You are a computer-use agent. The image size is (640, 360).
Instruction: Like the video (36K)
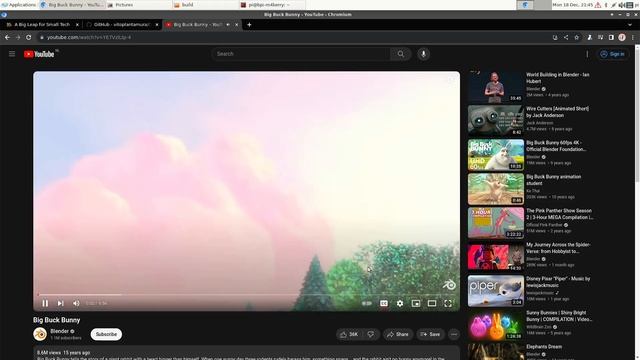click(x=348, y=334)
